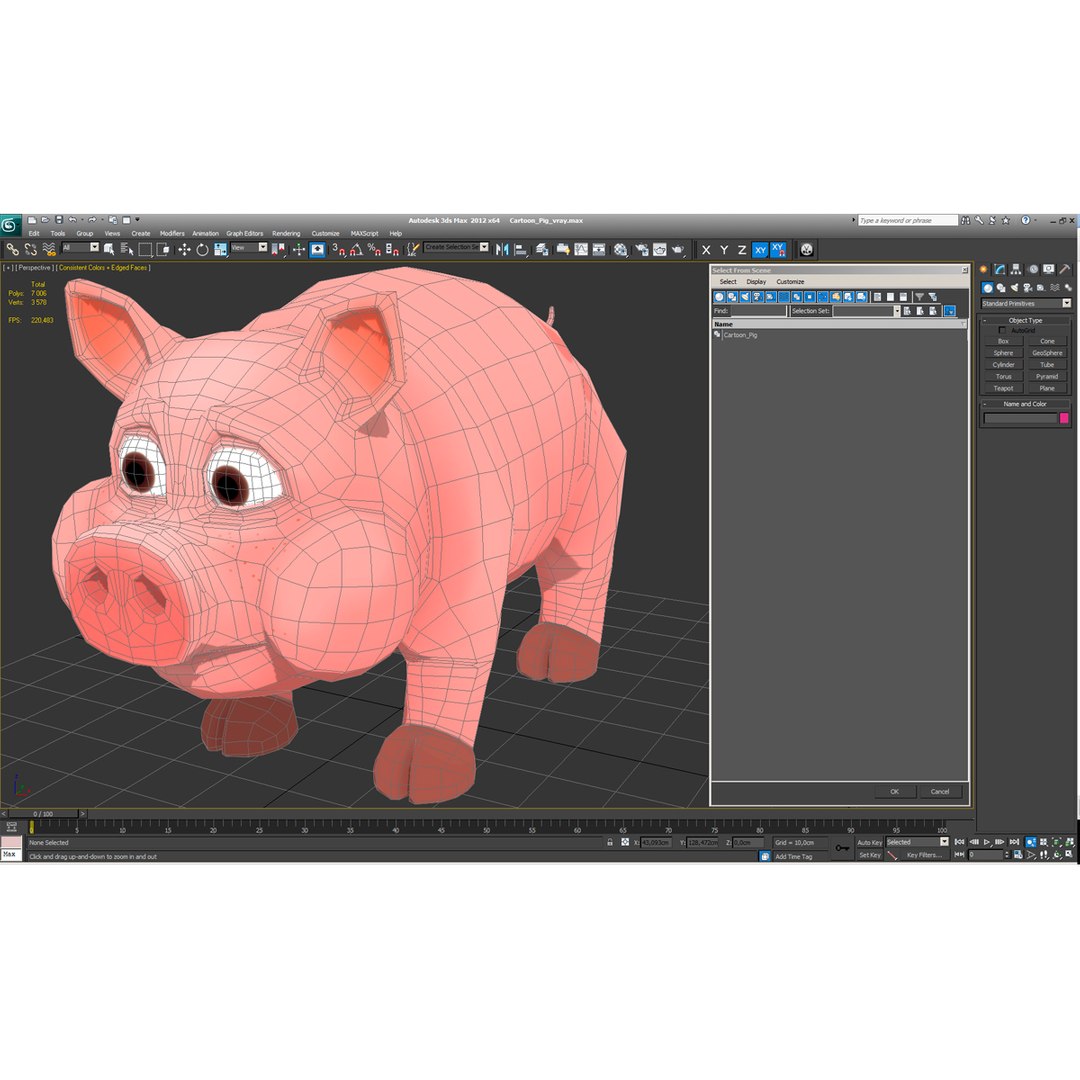Open the Modifiers menu
The image size is (1080, 1080).
coord(172,233)
